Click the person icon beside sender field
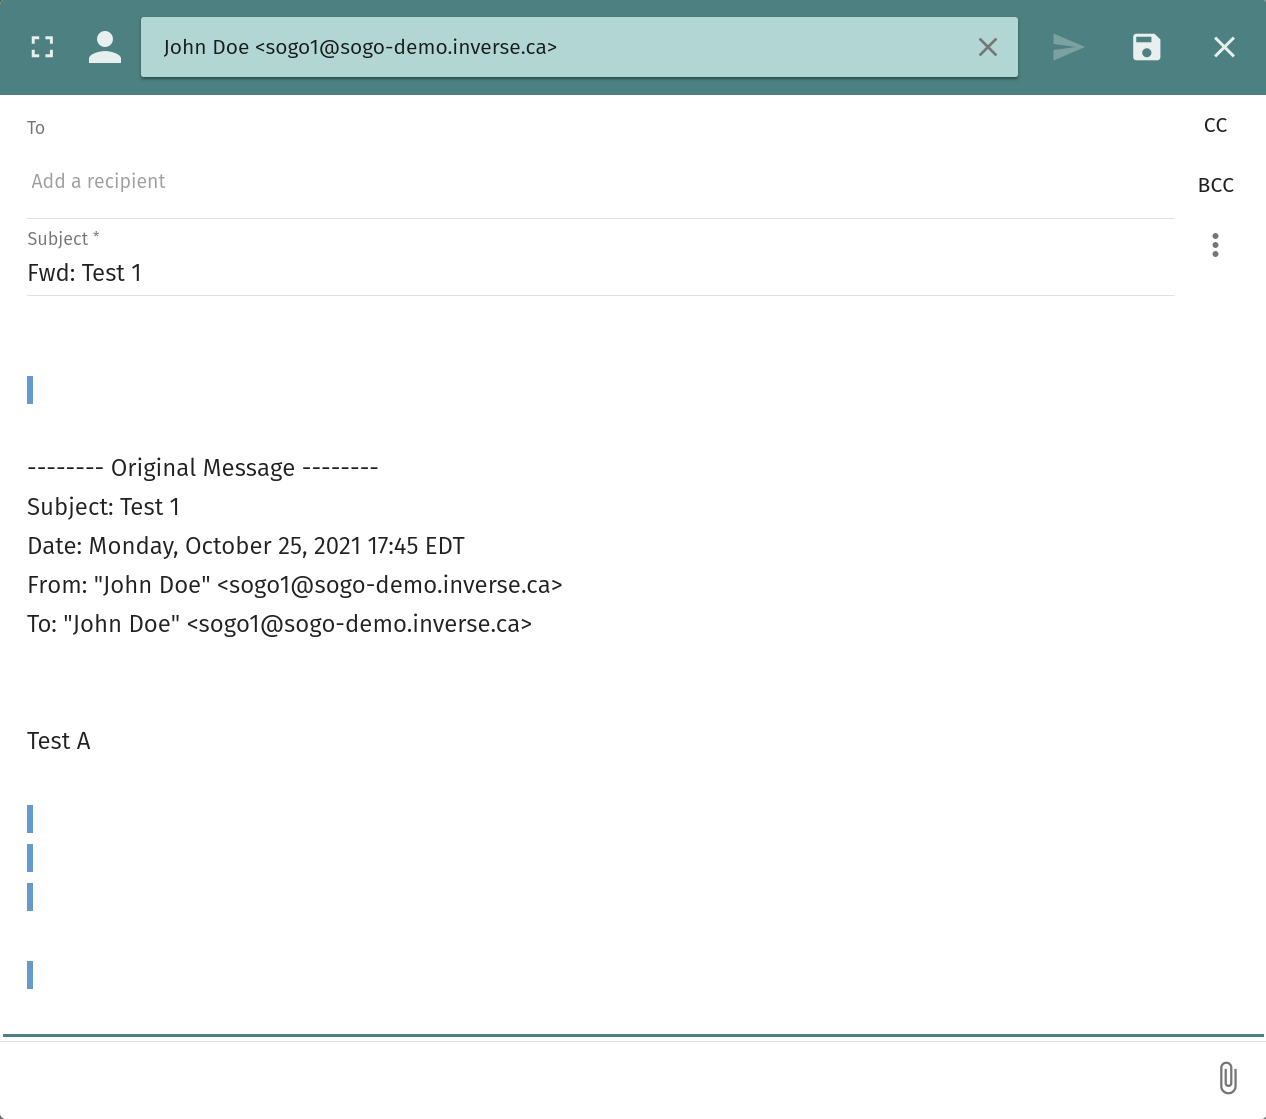 point(105,47)
